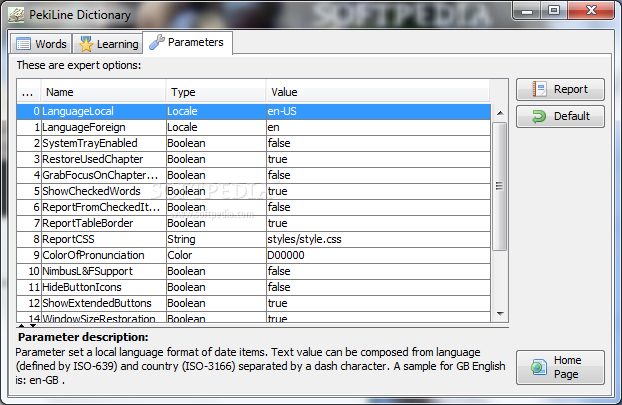Click the en-US value cell

(x=378, y=111)
